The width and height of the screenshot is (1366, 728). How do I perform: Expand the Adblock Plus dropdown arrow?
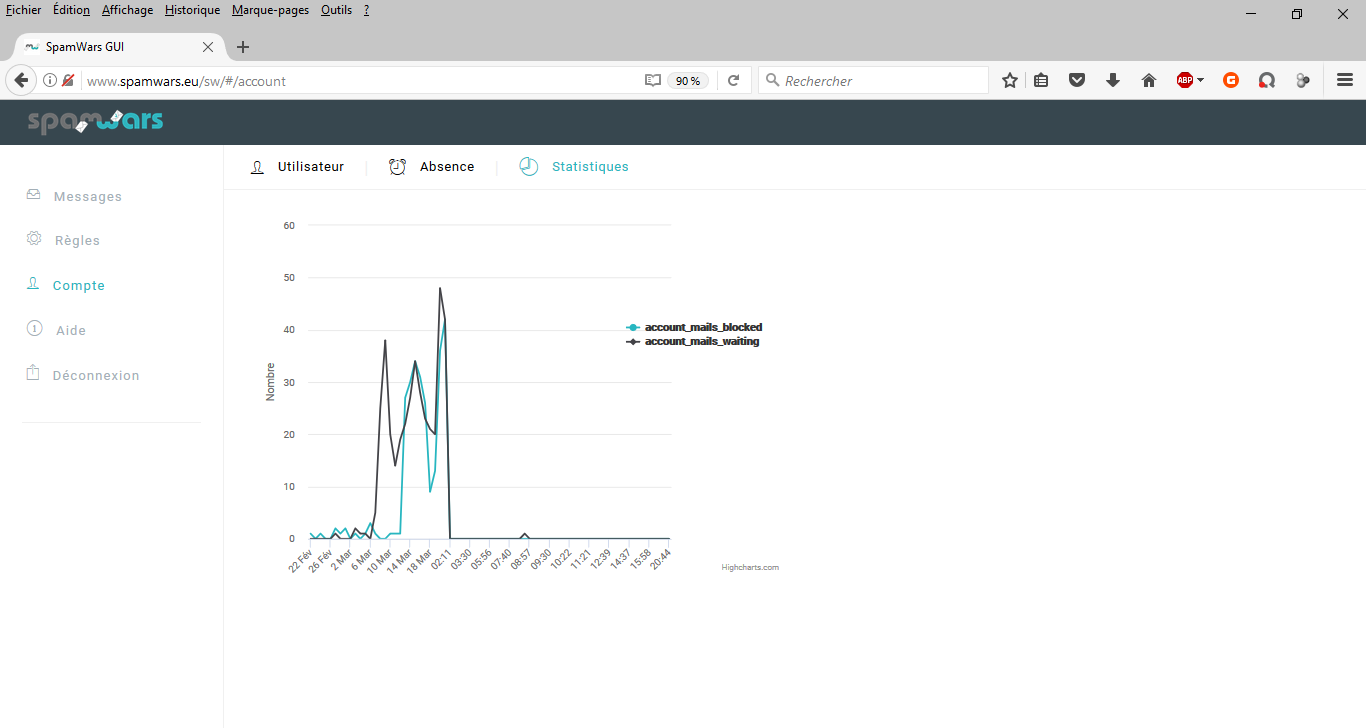point(1201,80)
